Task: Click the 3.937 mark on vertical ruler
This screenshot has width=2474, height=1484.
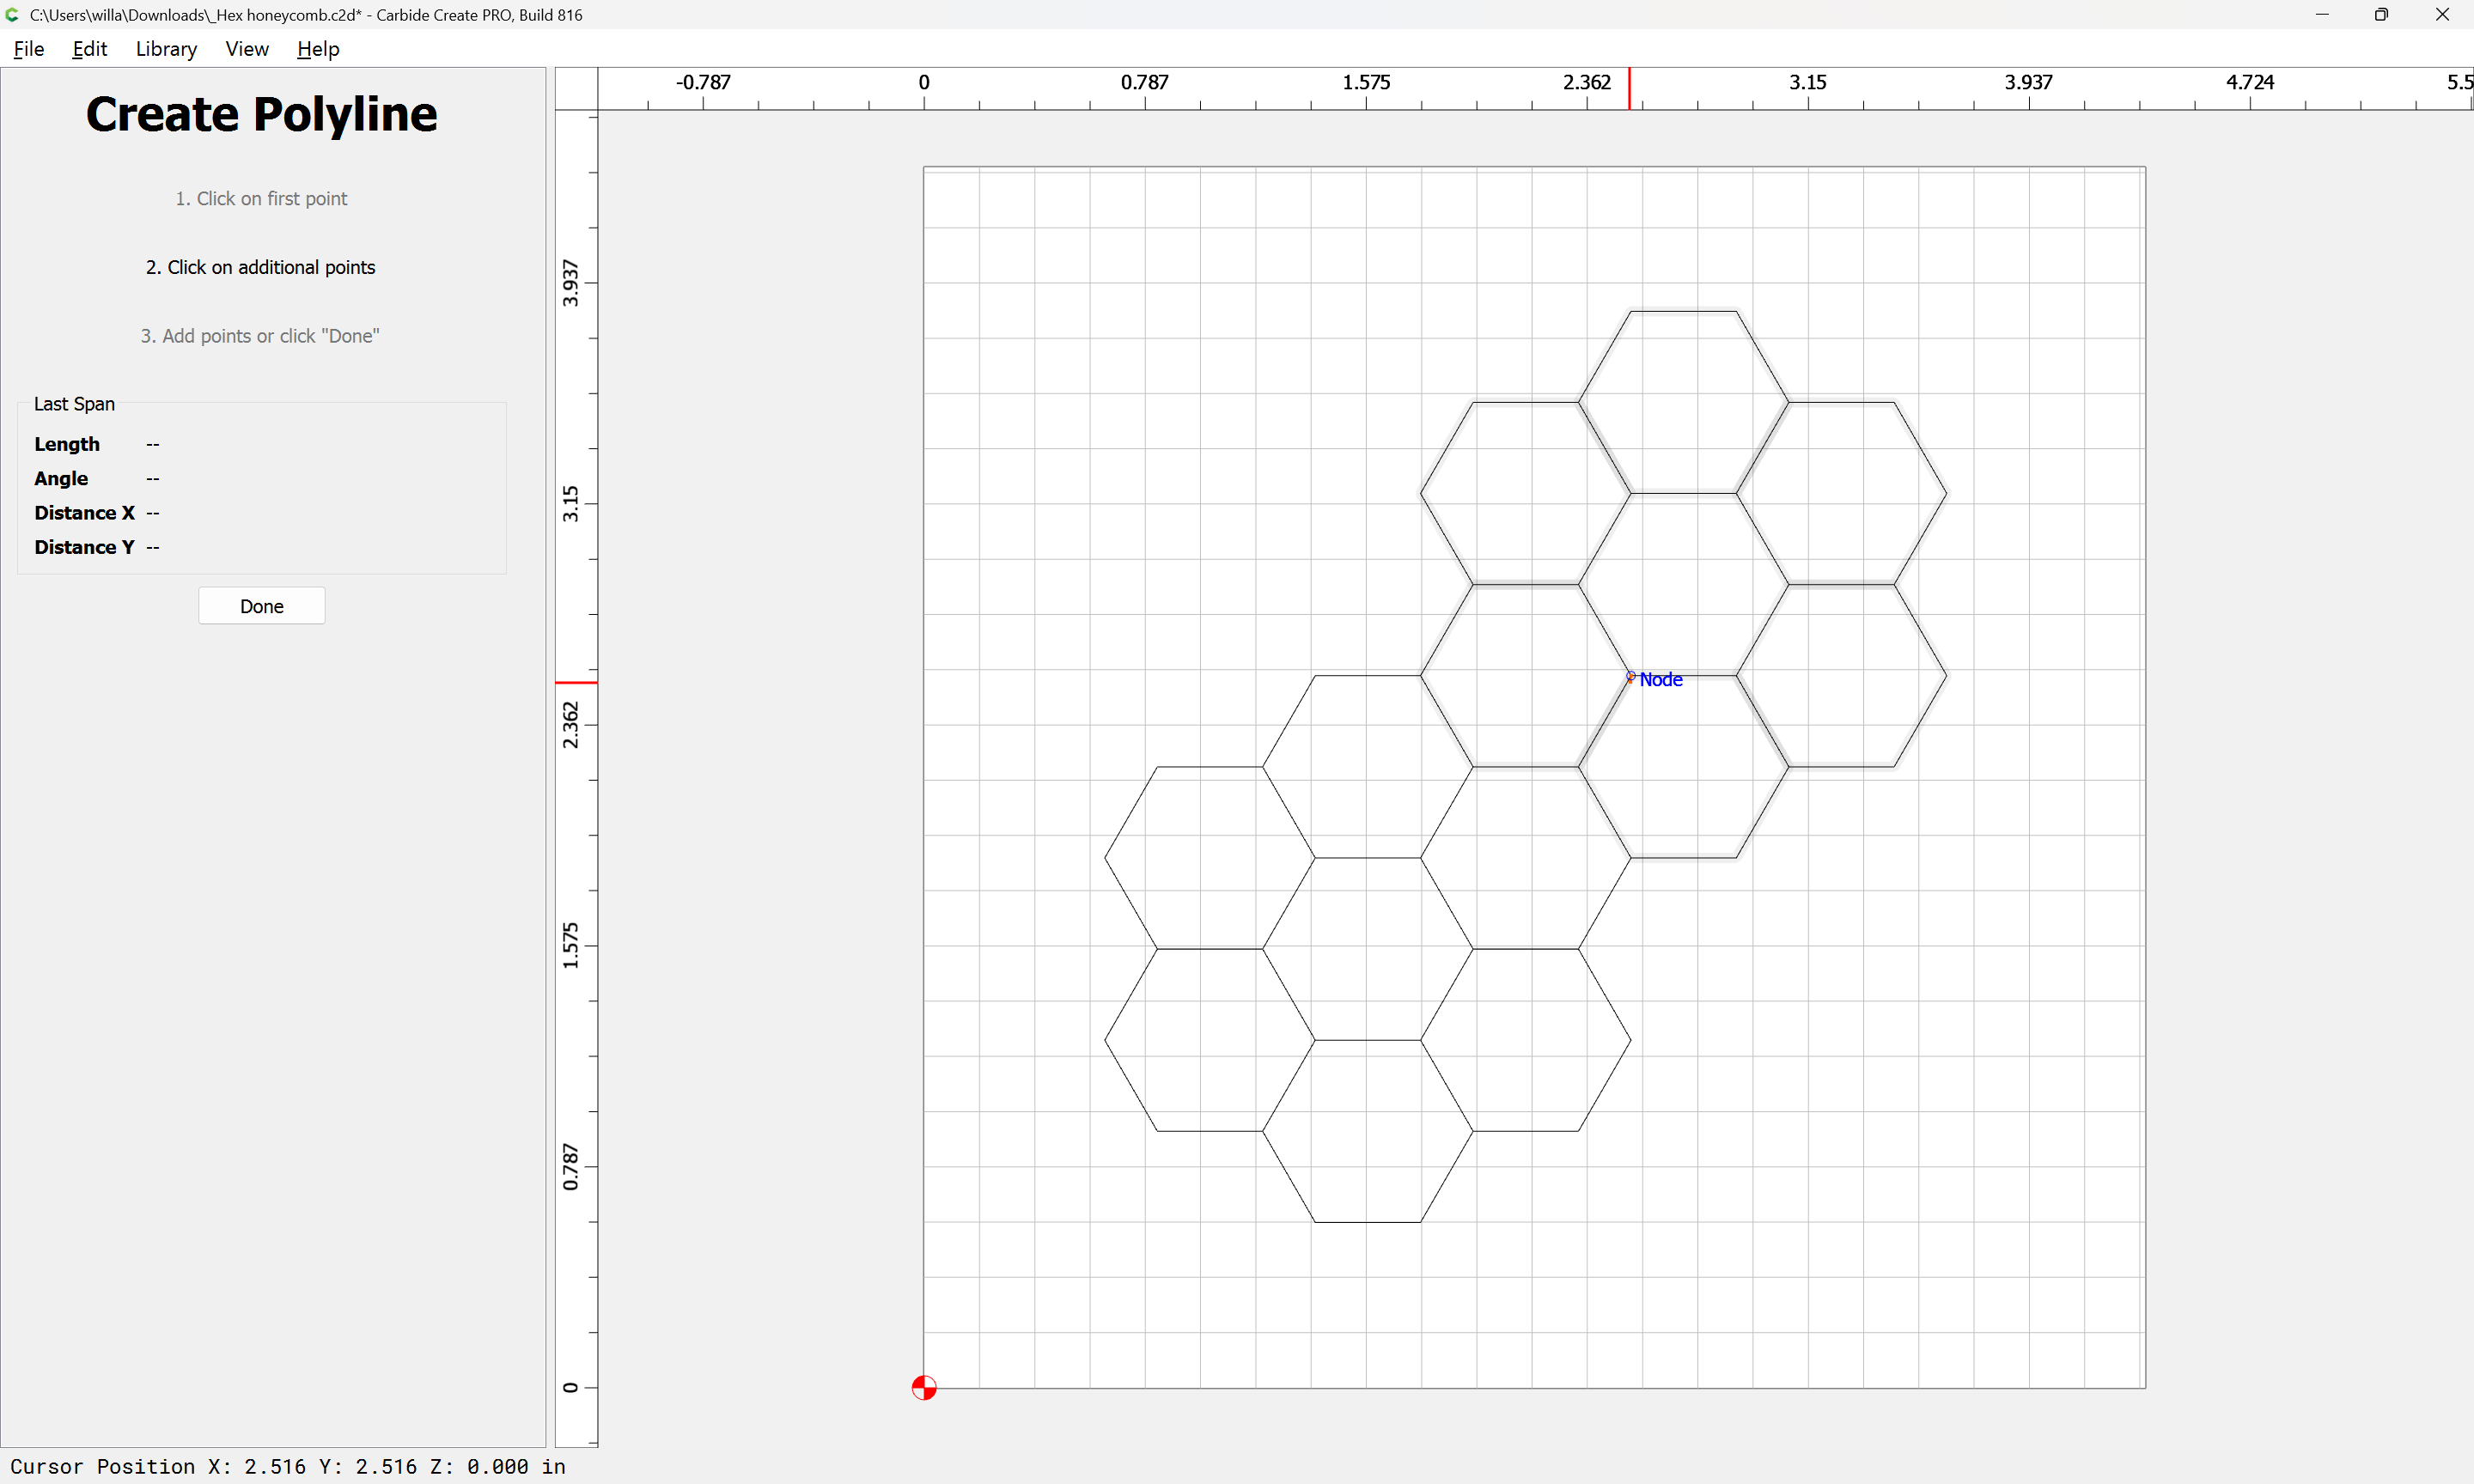Action: coord(571,283)
